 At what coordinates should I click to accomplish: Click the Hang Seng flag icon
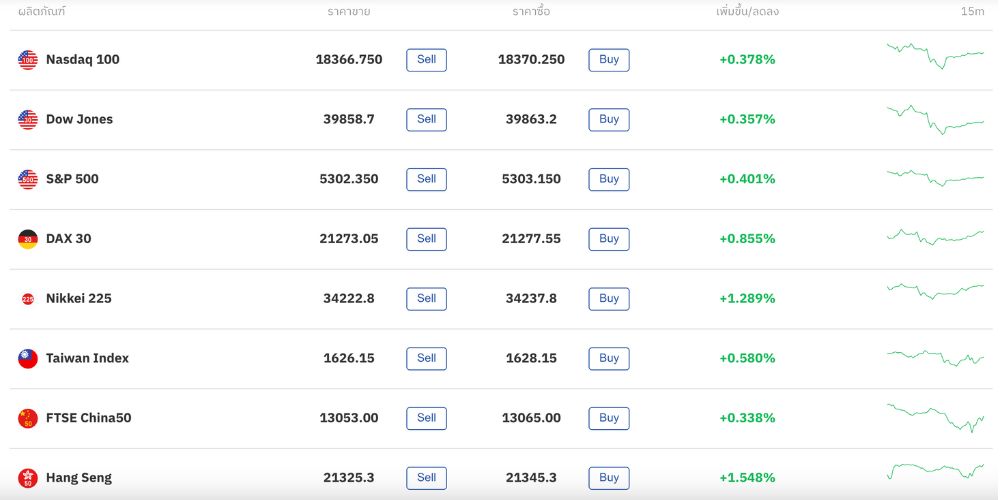[28, 478]
